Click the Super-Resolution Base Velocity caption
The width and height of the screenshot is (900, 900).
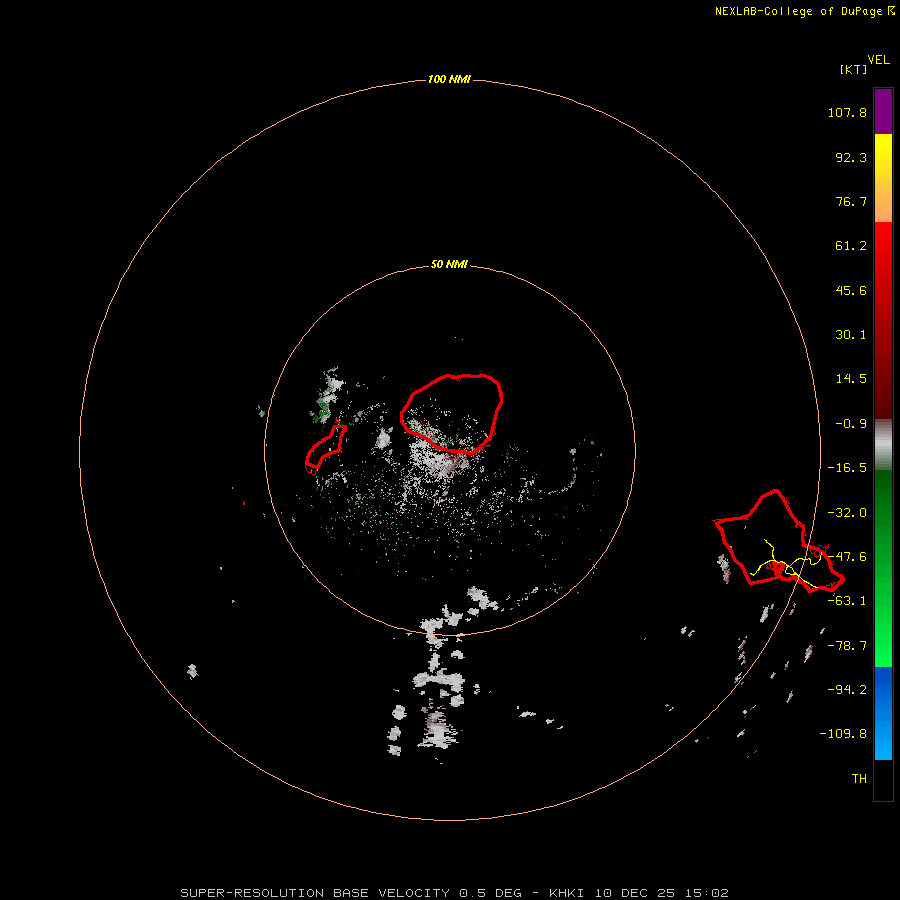click(x=455, y=893)
